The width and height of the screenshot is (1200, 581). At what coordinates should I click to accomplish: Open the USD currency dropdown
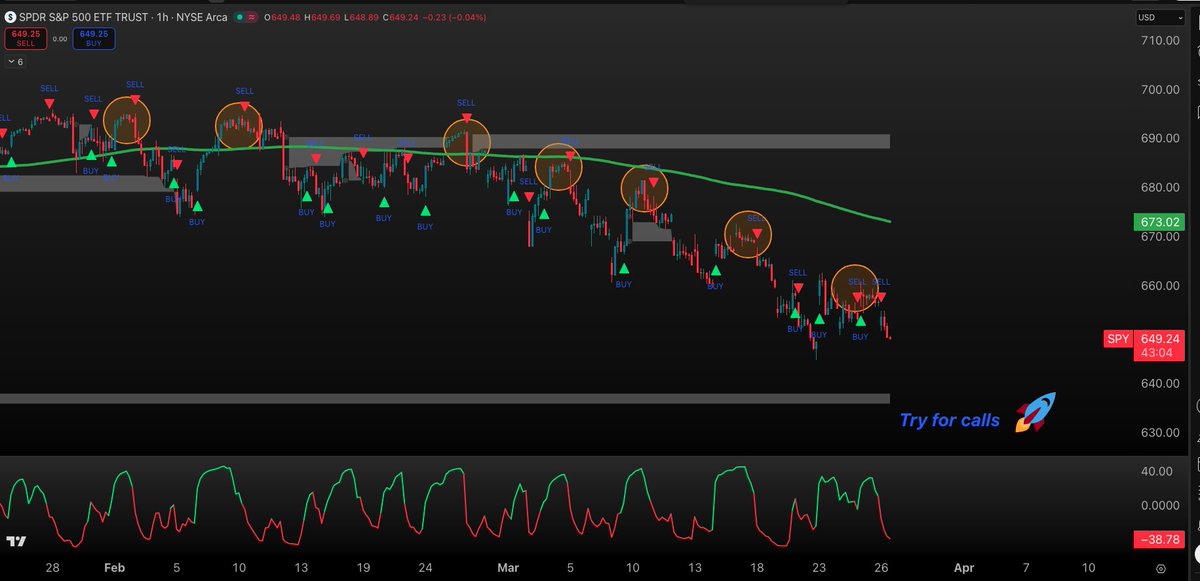coord(1162,17)
